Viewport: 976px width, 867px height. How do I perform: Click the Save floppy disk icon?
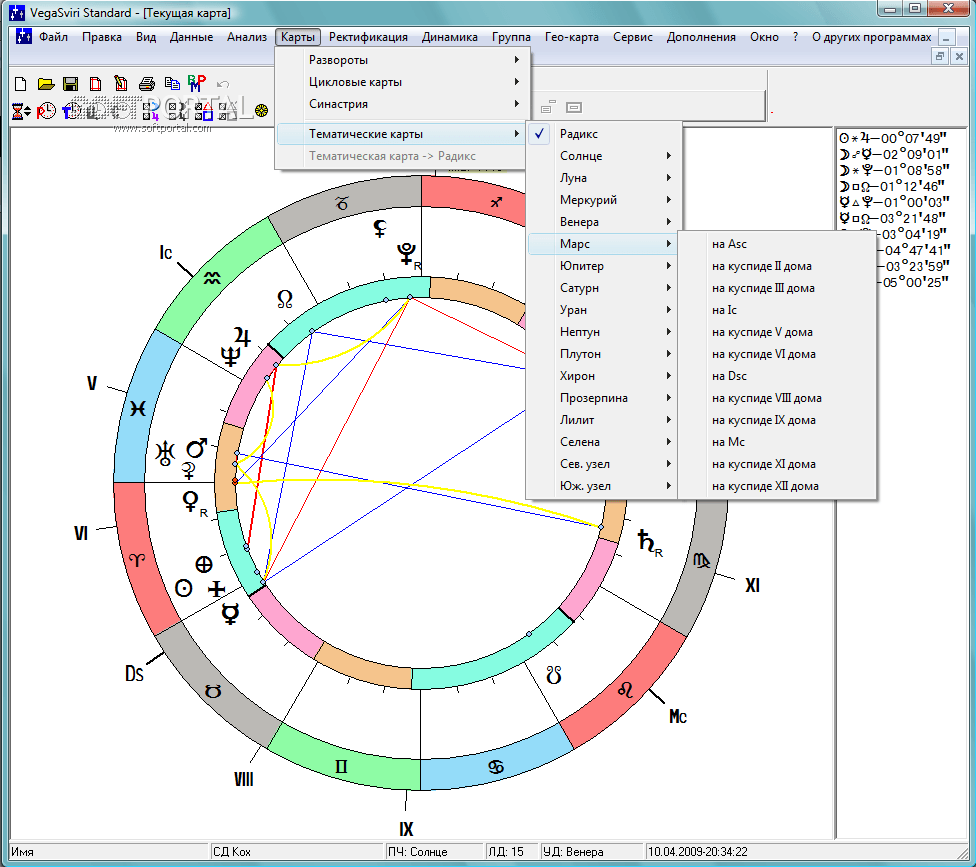70,83
